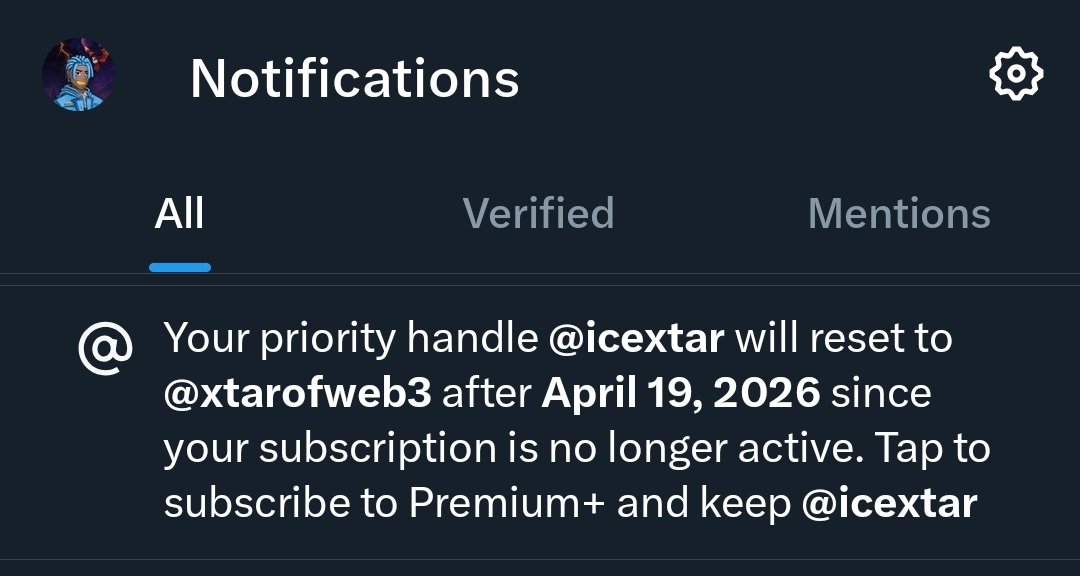The width and height of the screenshot is (1080, 576).
Task: Switch to the Verified tab
Action: 538,214
